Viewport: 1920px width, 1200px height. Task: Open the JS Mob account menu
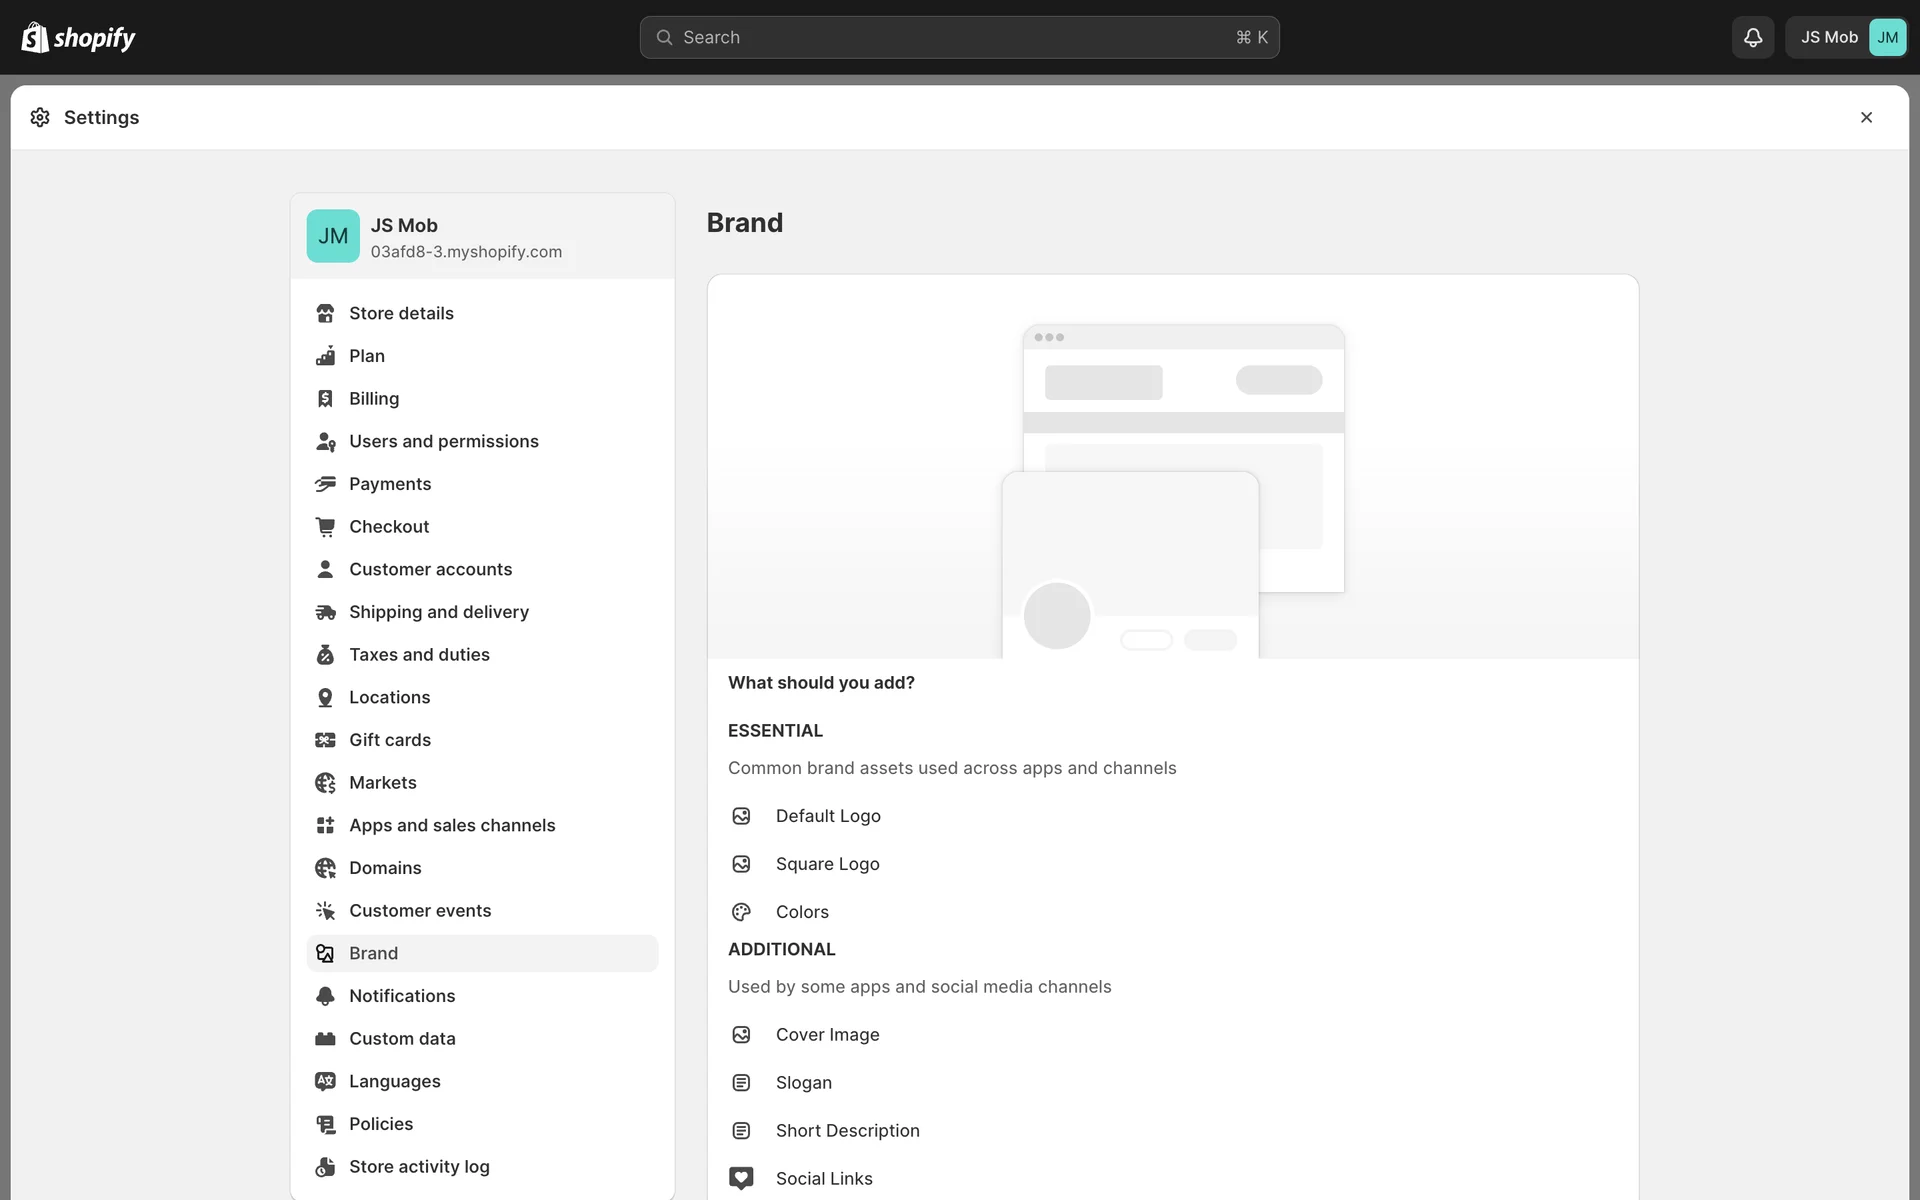point(1846,37)
